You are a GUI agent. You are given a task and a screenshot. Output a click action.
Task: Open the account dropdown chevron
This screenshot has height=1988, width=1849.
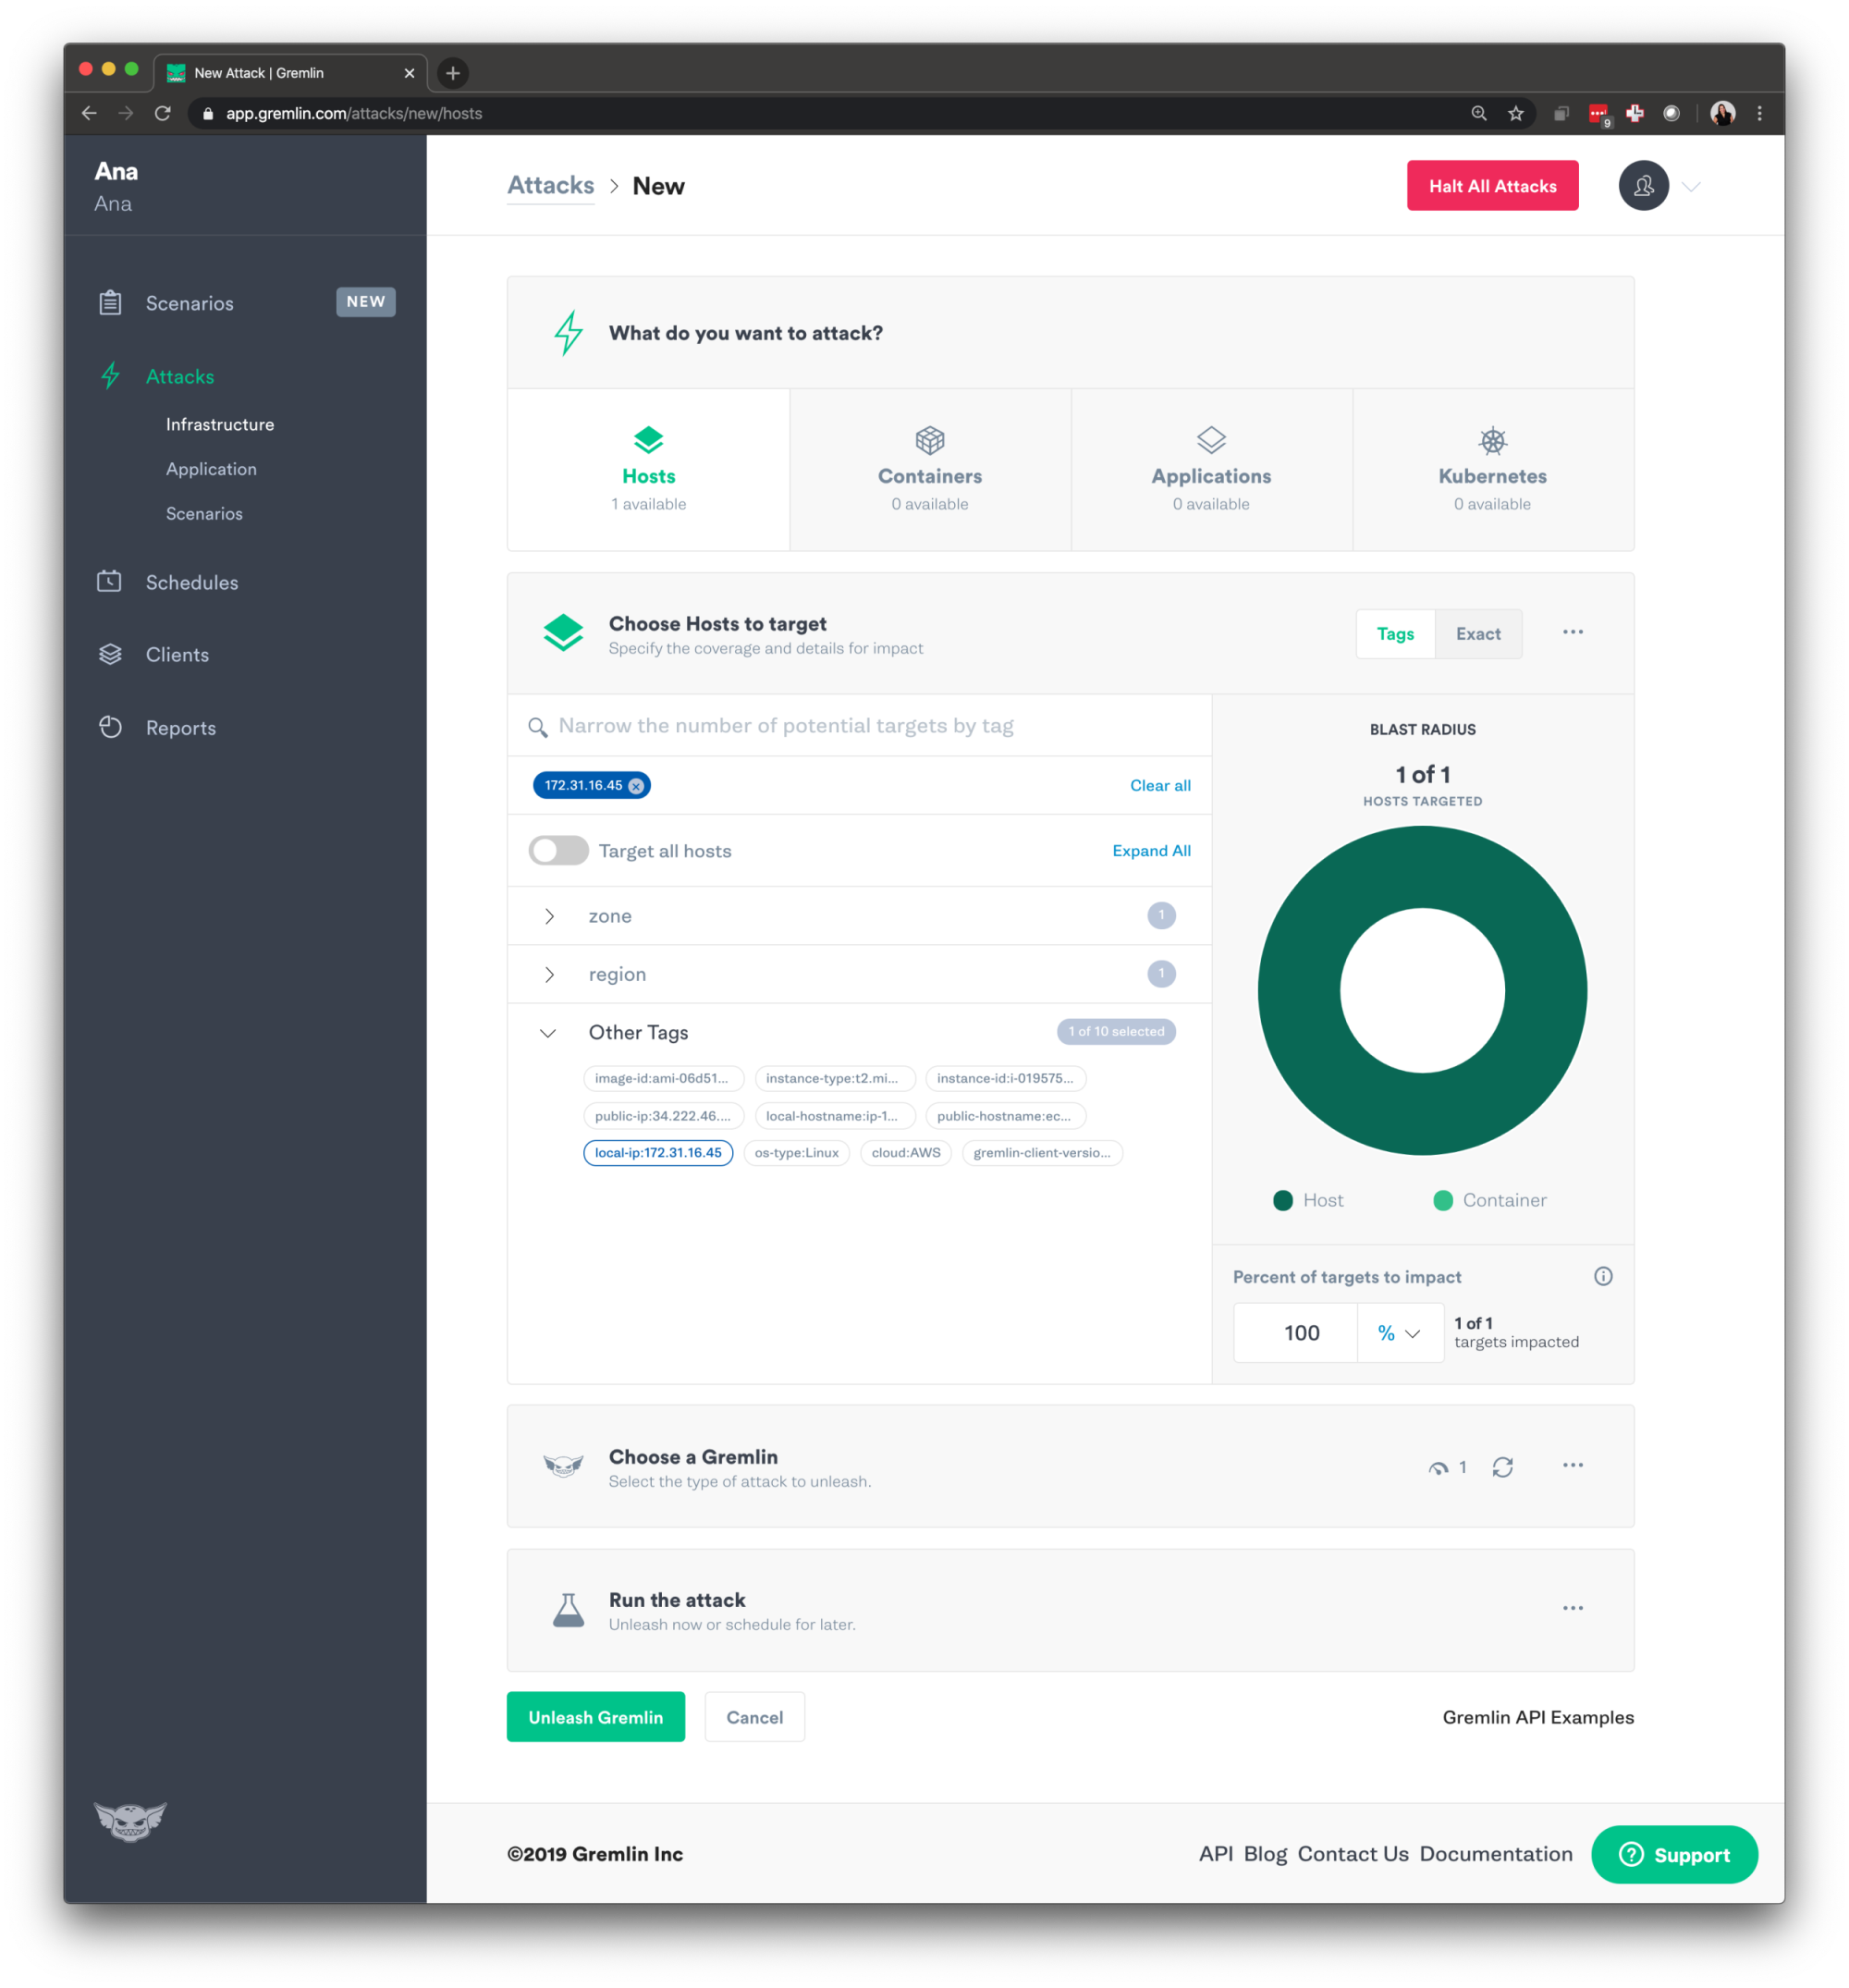coord(1691,187)
